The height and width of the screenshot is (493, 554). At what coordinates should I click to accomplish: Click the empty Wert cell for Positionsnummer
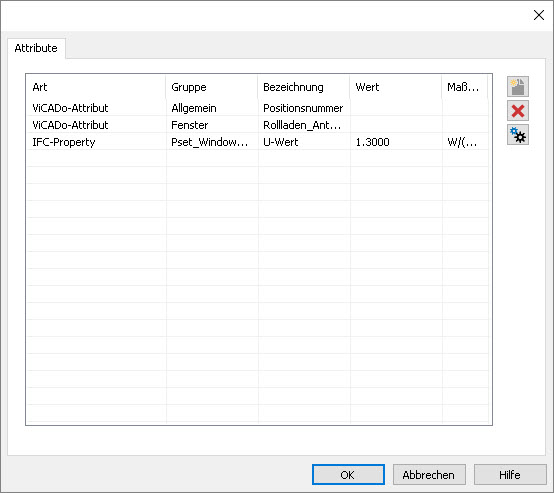[x=396, y=108]
